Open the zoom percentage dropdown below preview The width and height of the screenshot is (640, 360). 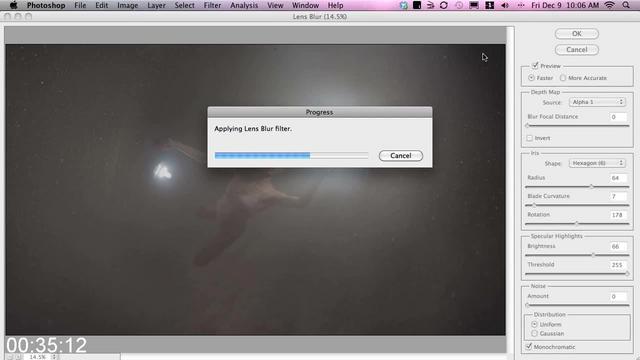tap(53, 357)
